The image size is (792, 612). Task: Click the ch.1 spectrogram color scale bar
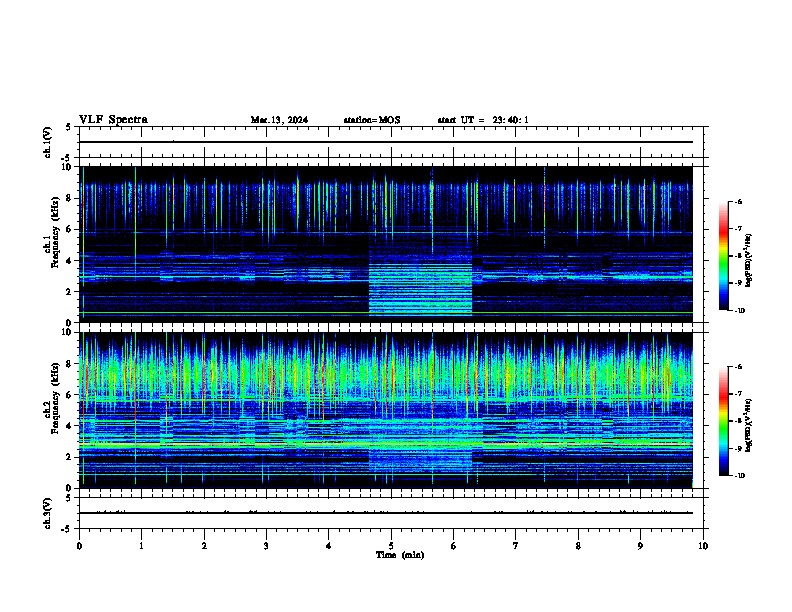pyautogui.click(x=724, y=256)
